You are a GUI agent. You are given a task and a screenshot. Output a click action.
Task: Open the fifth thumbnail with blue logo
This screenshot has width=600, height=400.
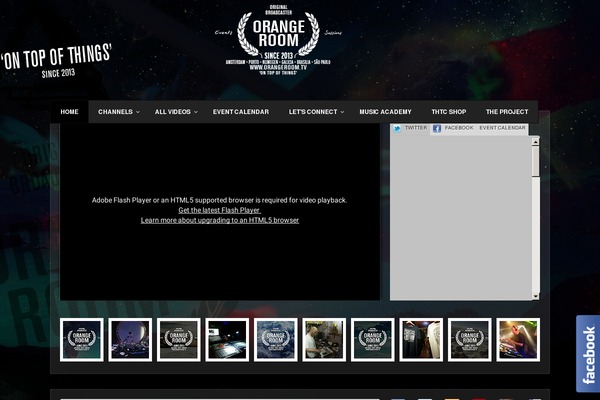click(x=276, y=340)
